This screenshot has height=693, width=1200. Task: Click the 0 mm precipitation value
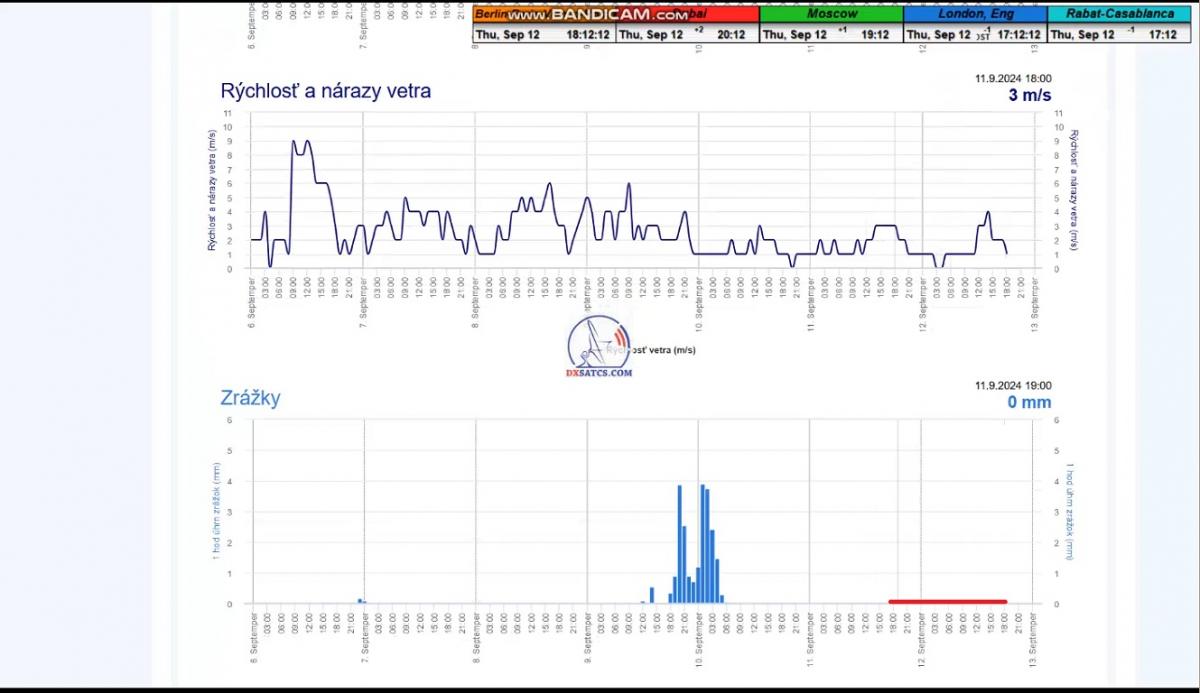1029,402
